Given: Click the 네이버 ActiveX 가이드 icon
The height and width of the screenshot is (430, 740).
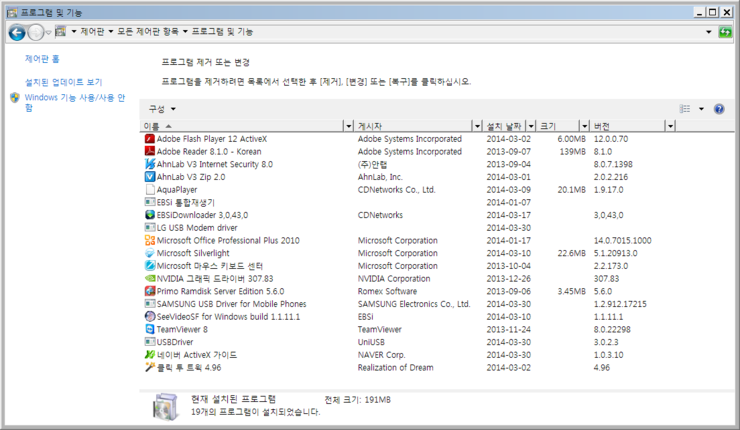Looking at the screenshot, I should [150, 354].
